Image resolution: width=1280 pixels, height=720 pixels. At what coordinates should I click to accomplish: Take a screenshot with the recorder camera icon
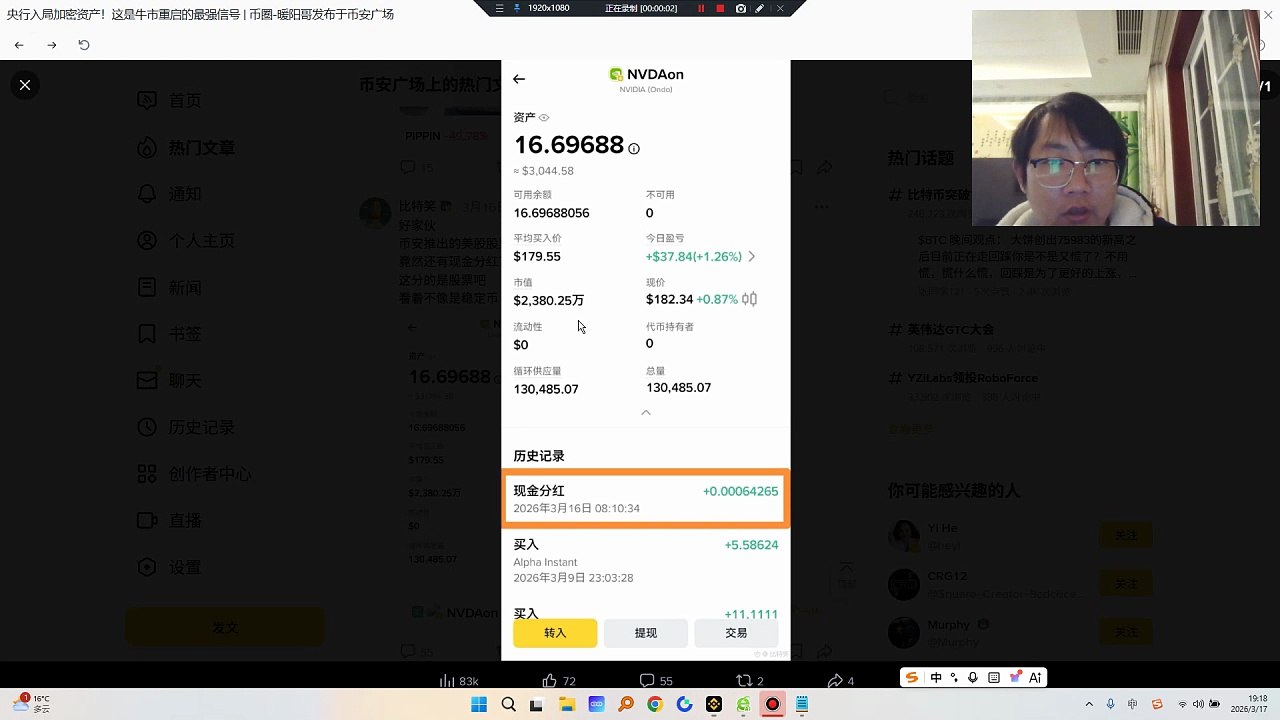[741, 8]
